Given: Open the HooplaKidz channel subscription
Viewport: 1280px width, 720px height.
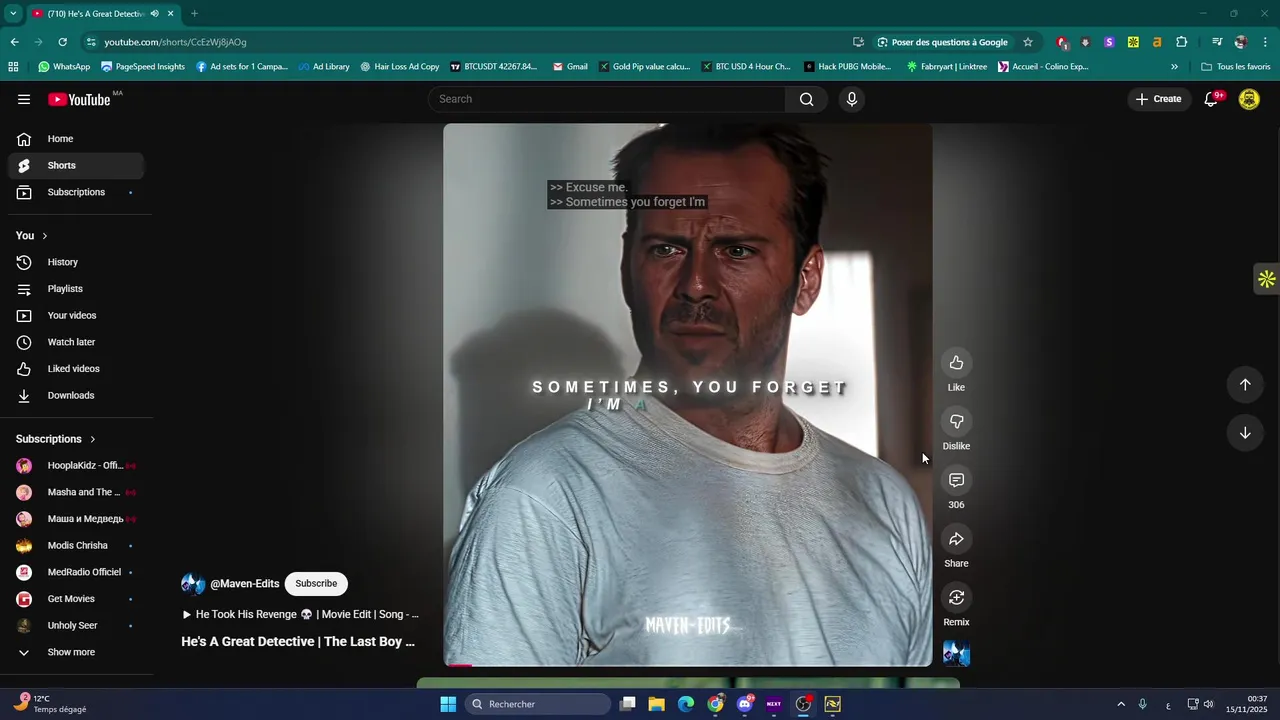Looking at the screenshot, I should coord(76,466).
